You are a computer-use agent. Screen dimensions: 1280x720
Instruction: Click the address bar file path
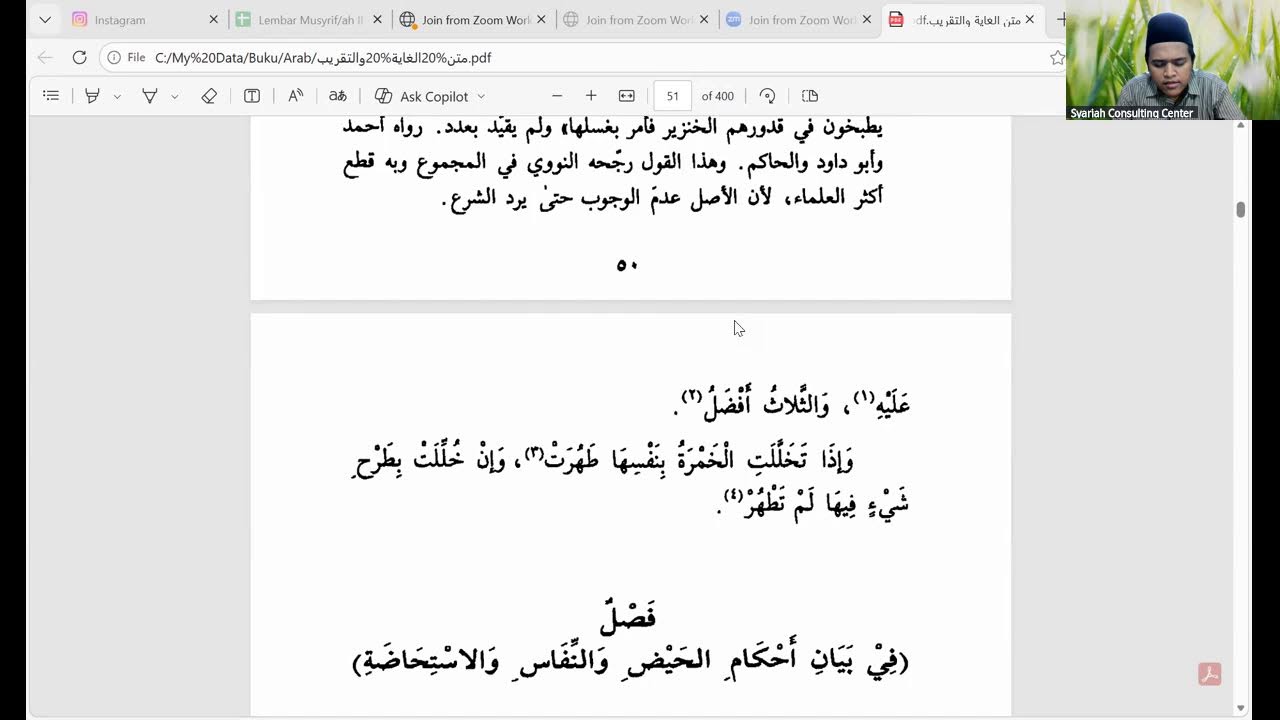click(x=323, y=58)
